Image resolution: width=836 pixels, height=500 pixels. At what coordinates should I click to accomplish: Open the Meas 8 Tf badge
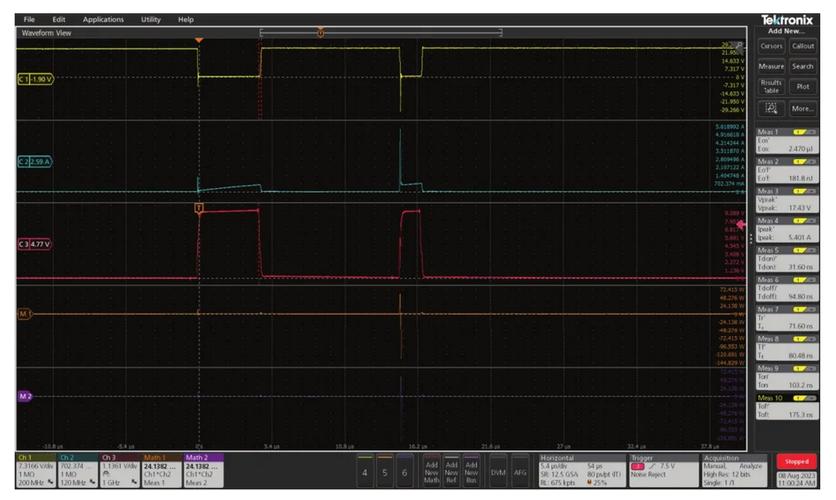pos(787,348)
